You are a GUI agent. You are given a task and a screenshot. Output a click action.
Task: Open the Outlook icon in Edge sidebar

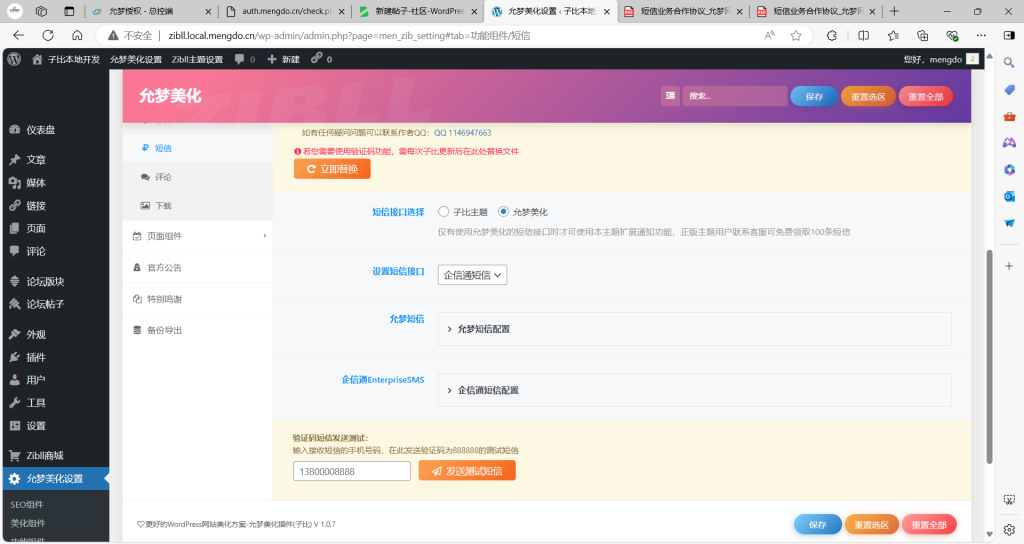pyautogui.click(x=1009, y=196)
